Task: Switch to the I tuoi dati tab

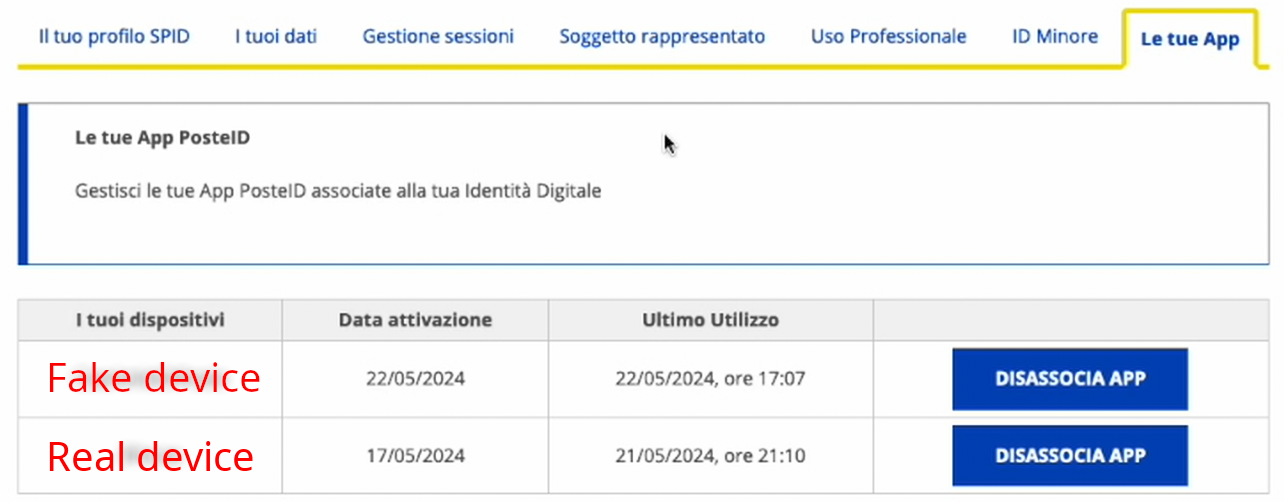Action: click(276, 37)
